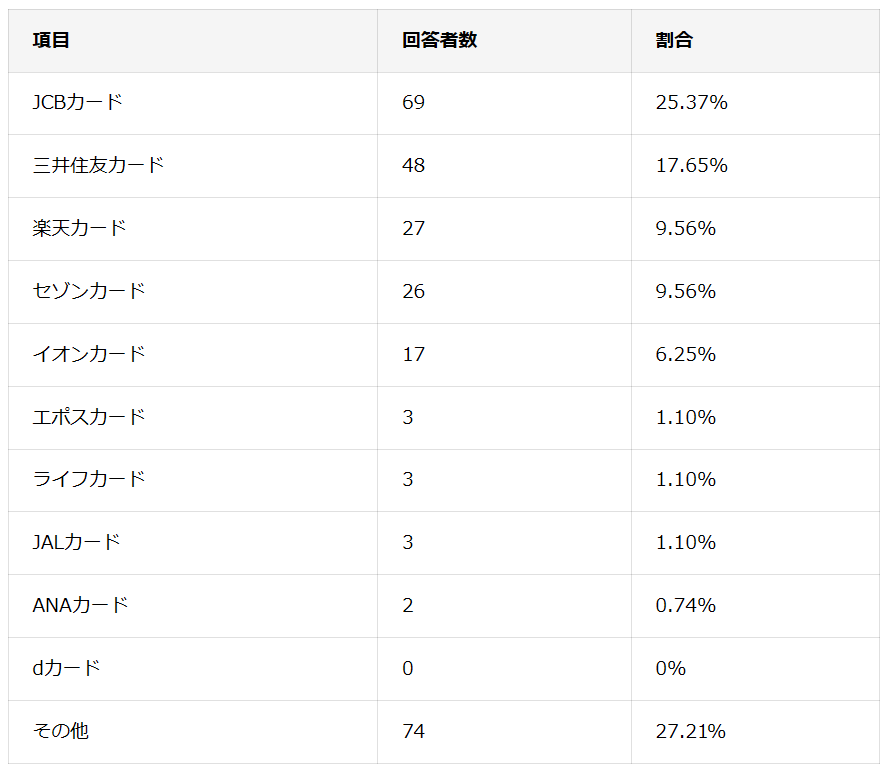Click the 三井住友カード row label

click(x=98, y=165)
